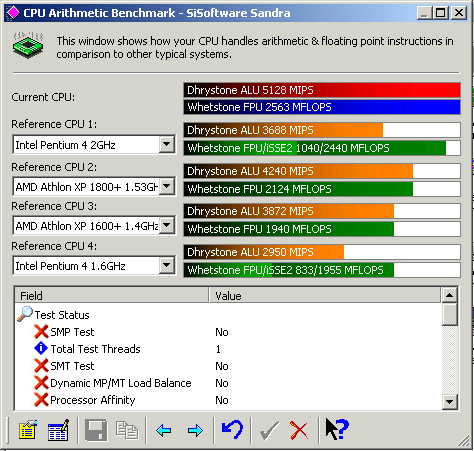Open Reference CPU 1 dropdown arrow
This screenshot has height=451, width=474.
pos(166,145)
